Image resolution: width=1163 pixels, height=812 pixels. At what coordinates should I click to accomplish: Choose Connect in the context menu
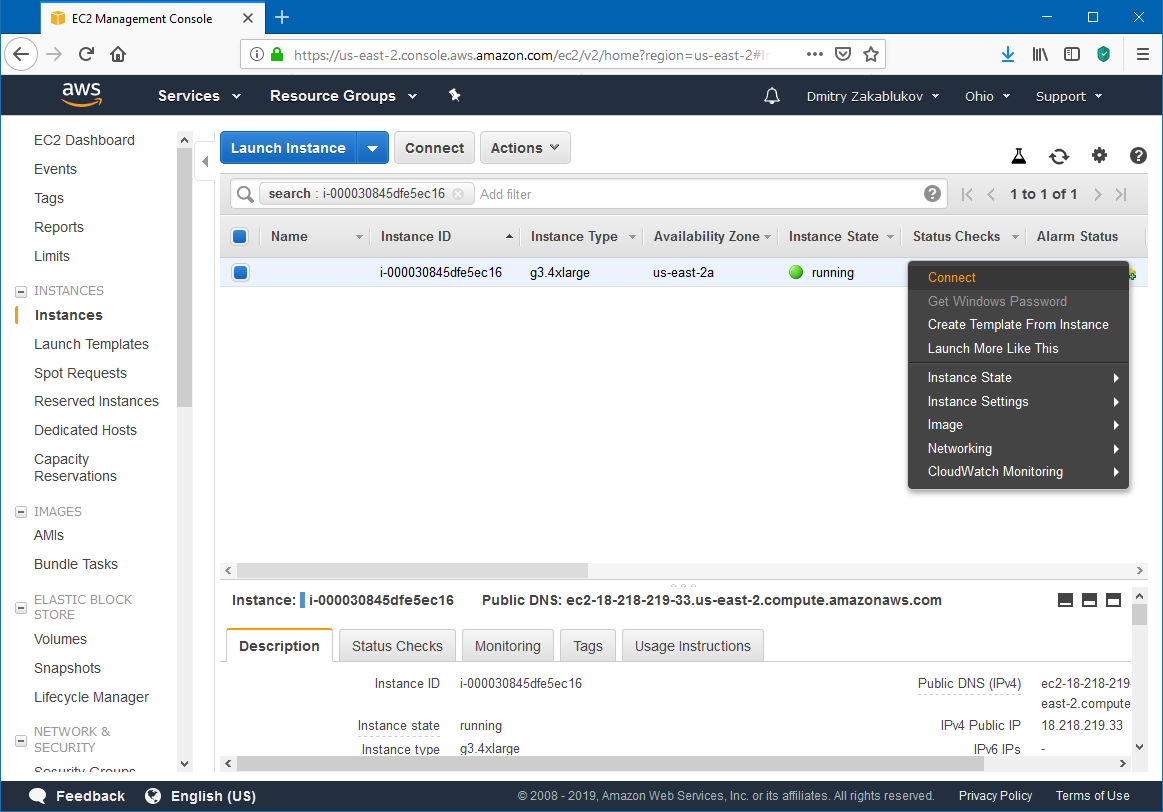(x=1018, y=277)
